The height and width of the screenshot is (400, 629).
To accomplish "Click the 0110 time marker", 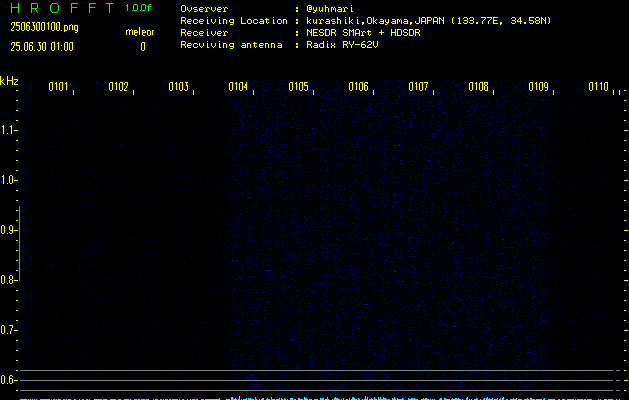I will [599, 87].
